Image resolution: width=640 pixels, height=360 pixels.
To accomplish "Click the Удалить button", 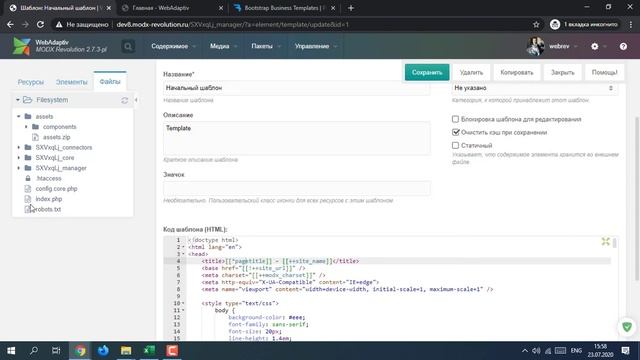I will coord(471,73).
